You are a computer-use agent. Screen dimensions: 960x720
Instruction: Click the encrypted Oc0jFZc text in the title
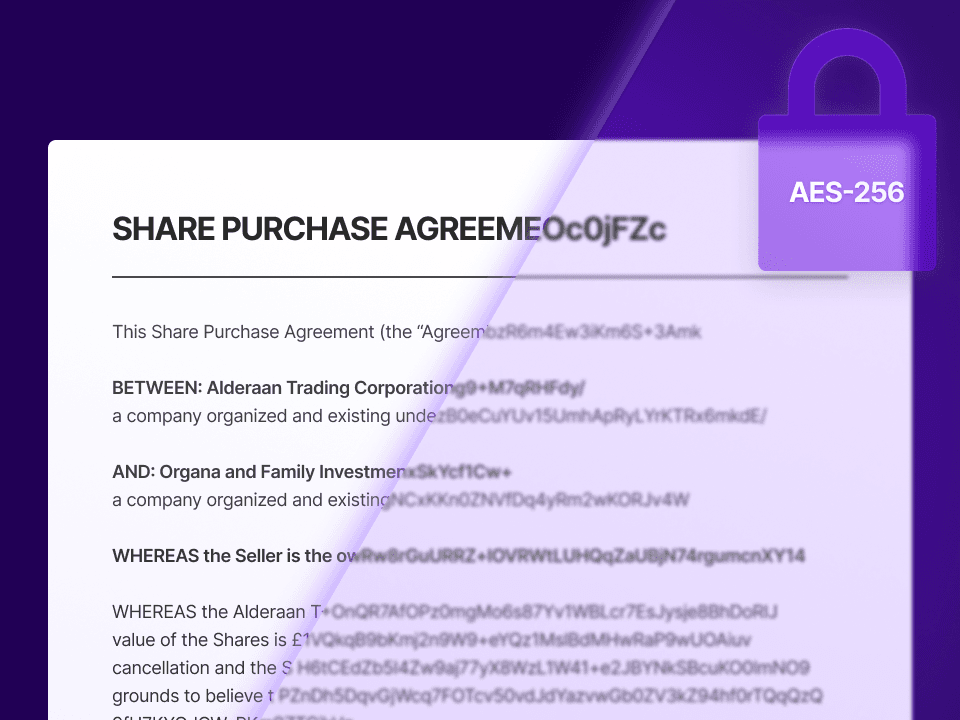(604, 229)
